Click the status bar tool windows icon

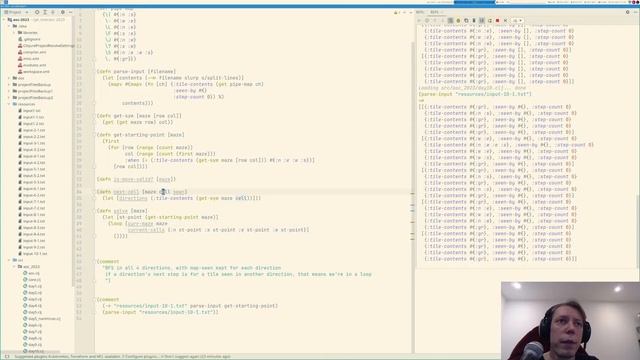tap(7, 357)
